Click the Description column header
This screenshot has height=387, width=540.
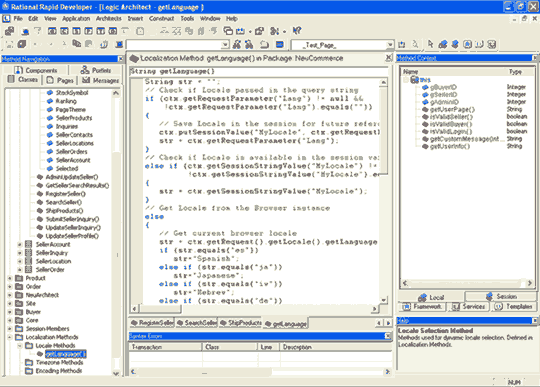335,347
